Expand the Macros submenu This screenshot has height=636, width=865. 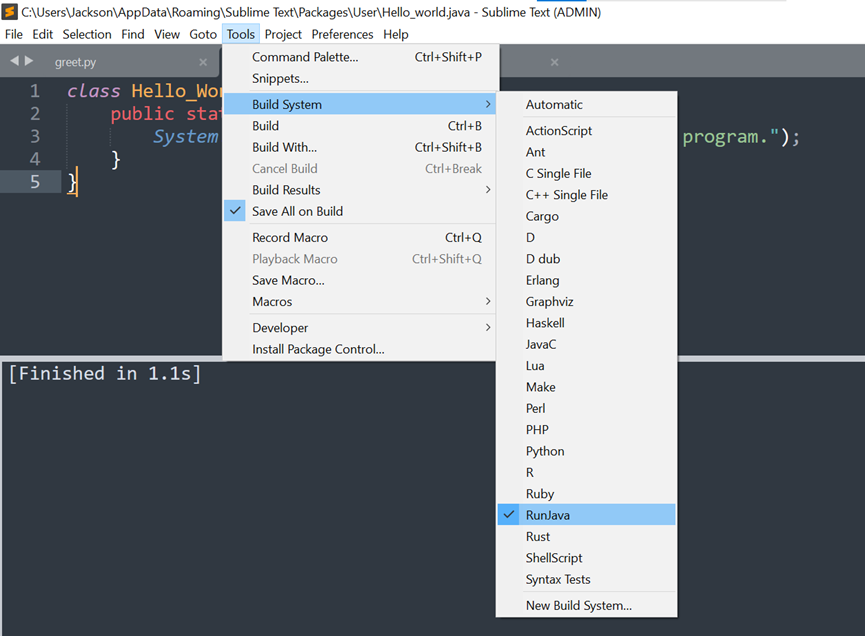[359, 301]
